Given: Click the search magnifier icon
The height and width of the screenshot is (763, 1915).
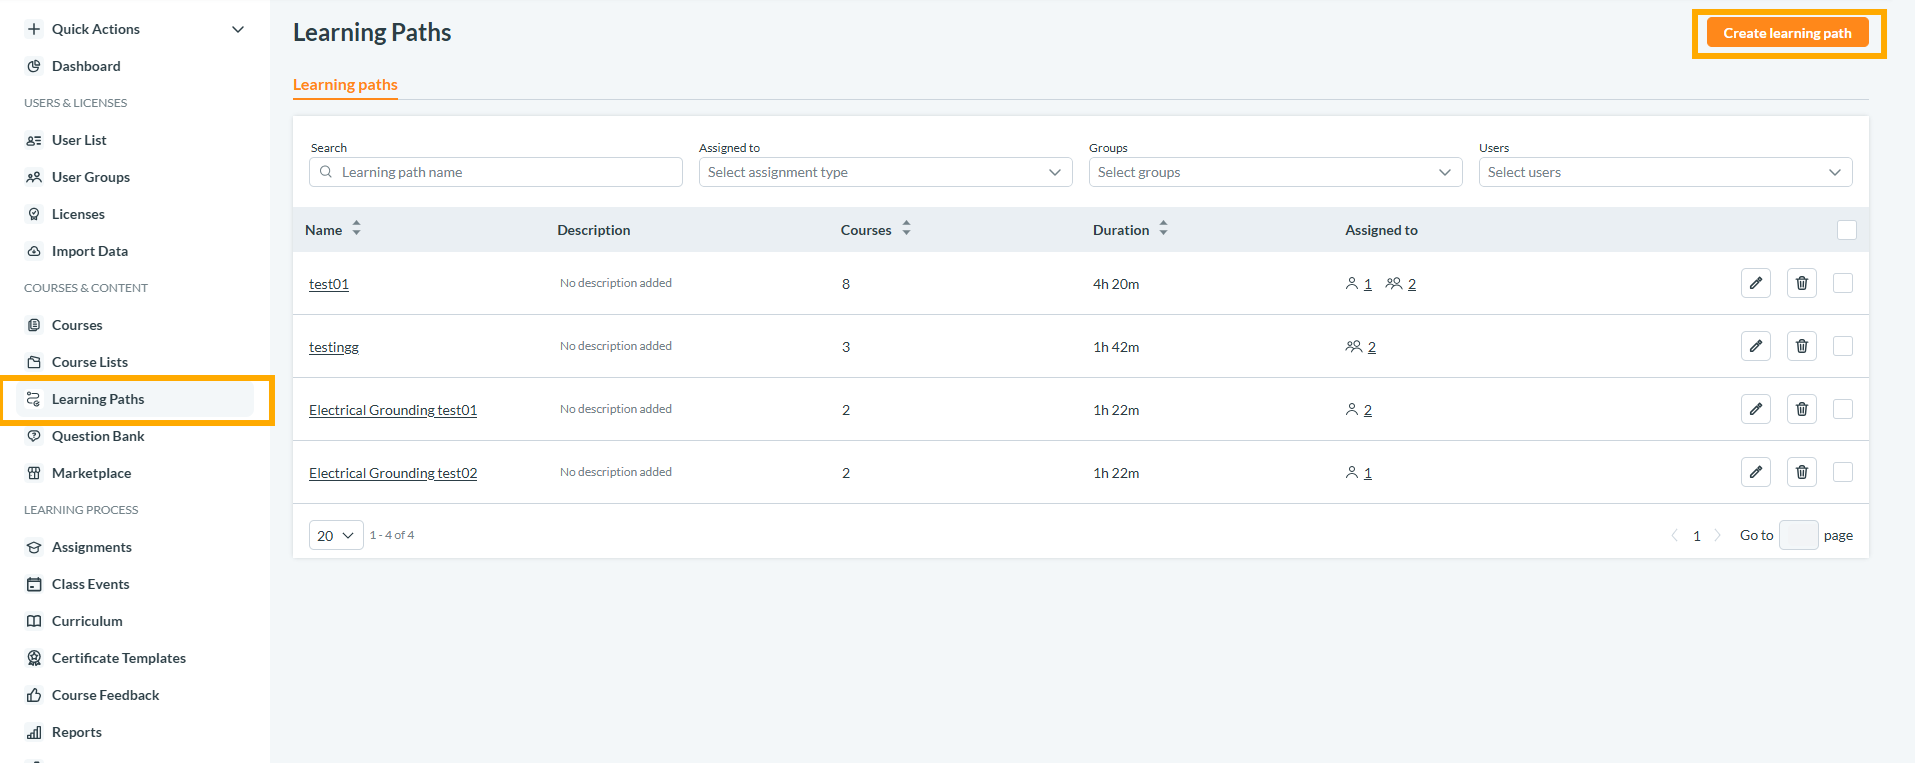Looking at the screenshot, I should pos(326,172).
